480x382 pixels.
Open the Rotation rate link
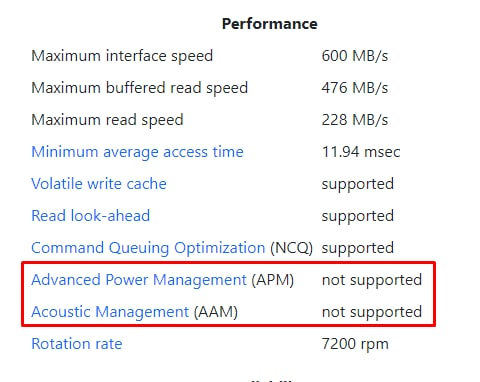pyautogui.click(x=77, y=344)
